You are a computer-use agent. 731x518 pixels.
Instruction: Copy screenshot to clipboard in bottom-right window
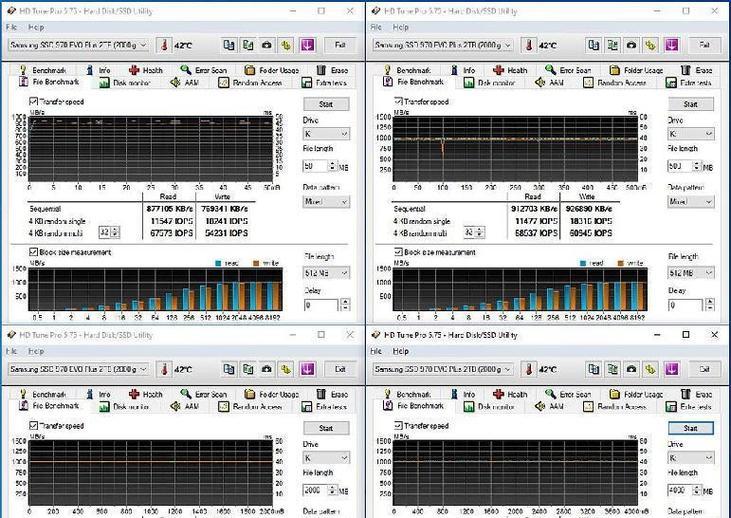(613, 369)
